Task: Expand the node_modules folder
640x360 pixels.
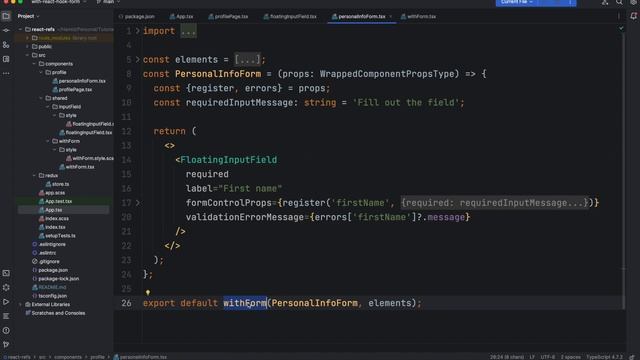Action: [x=27, y=38]
